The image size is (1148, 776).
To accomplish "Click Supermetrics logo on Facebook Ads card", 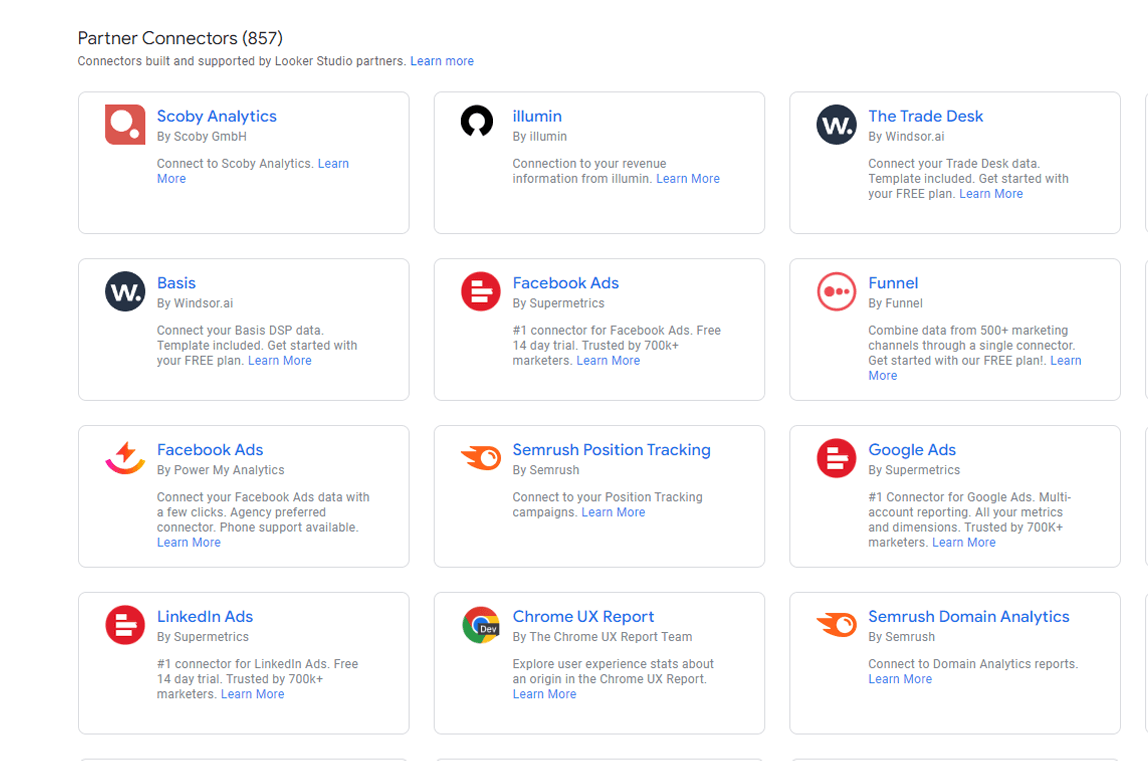I will (481, 291).
